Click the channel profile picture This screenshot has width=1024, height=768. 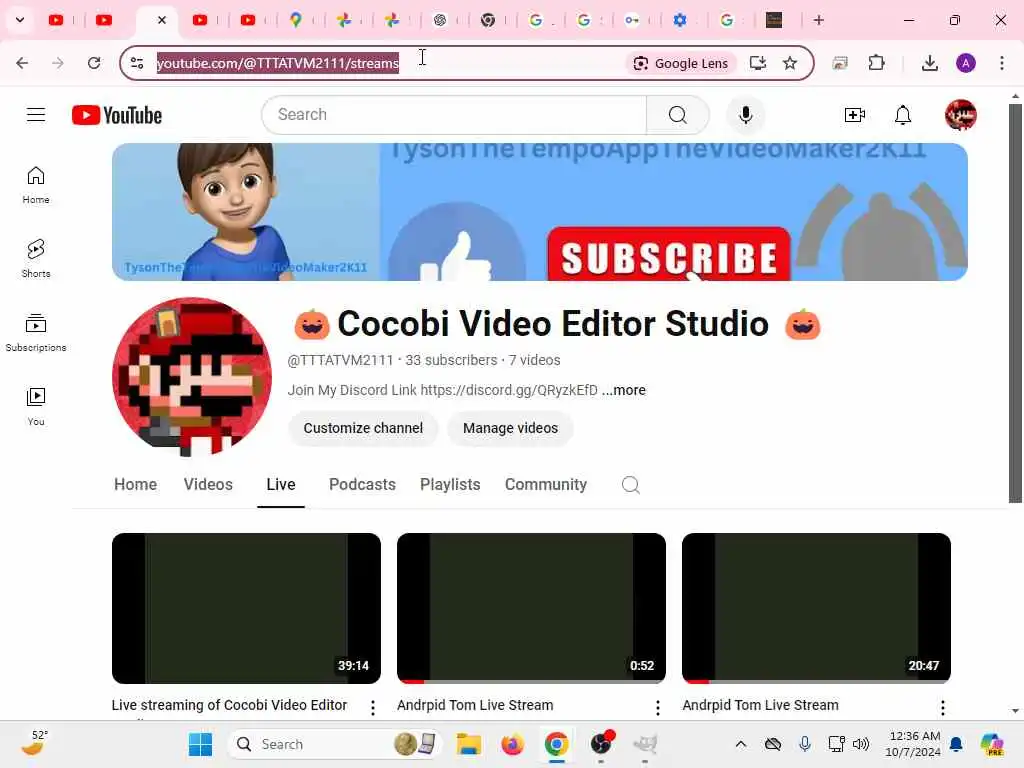[x=192, y=377]
